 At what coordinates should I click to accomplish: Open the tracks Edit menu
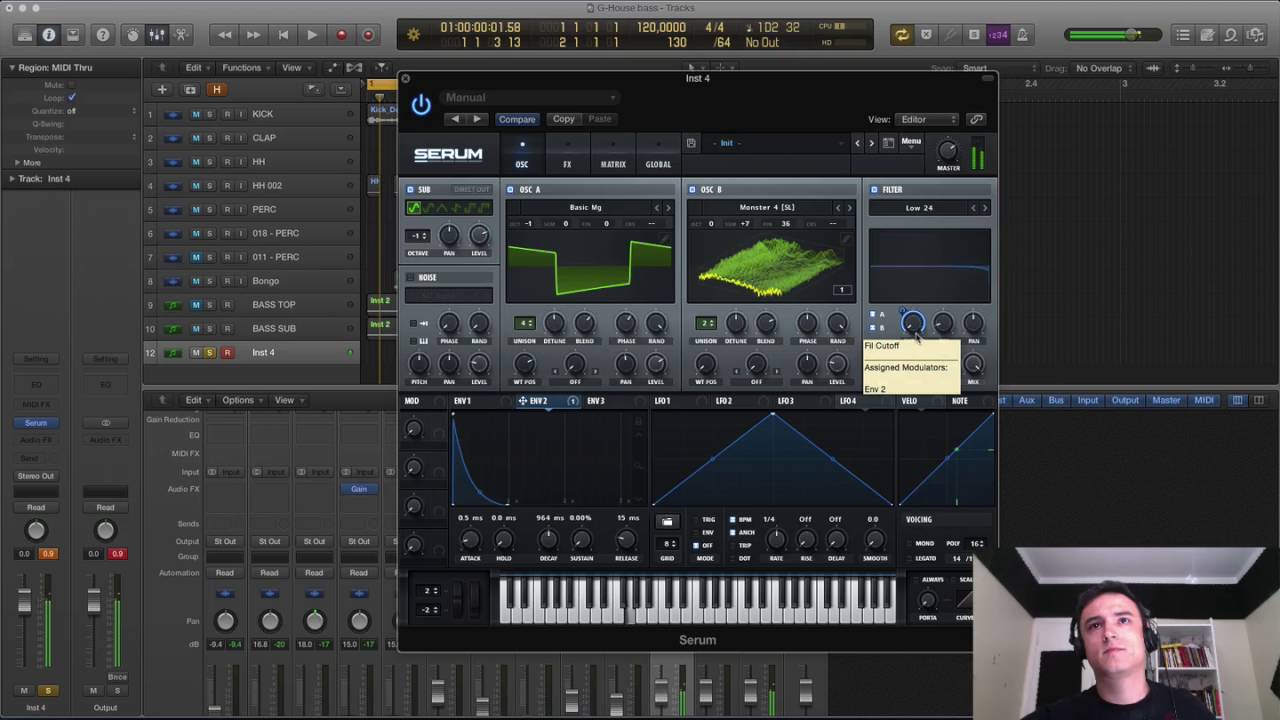(196, 68)
